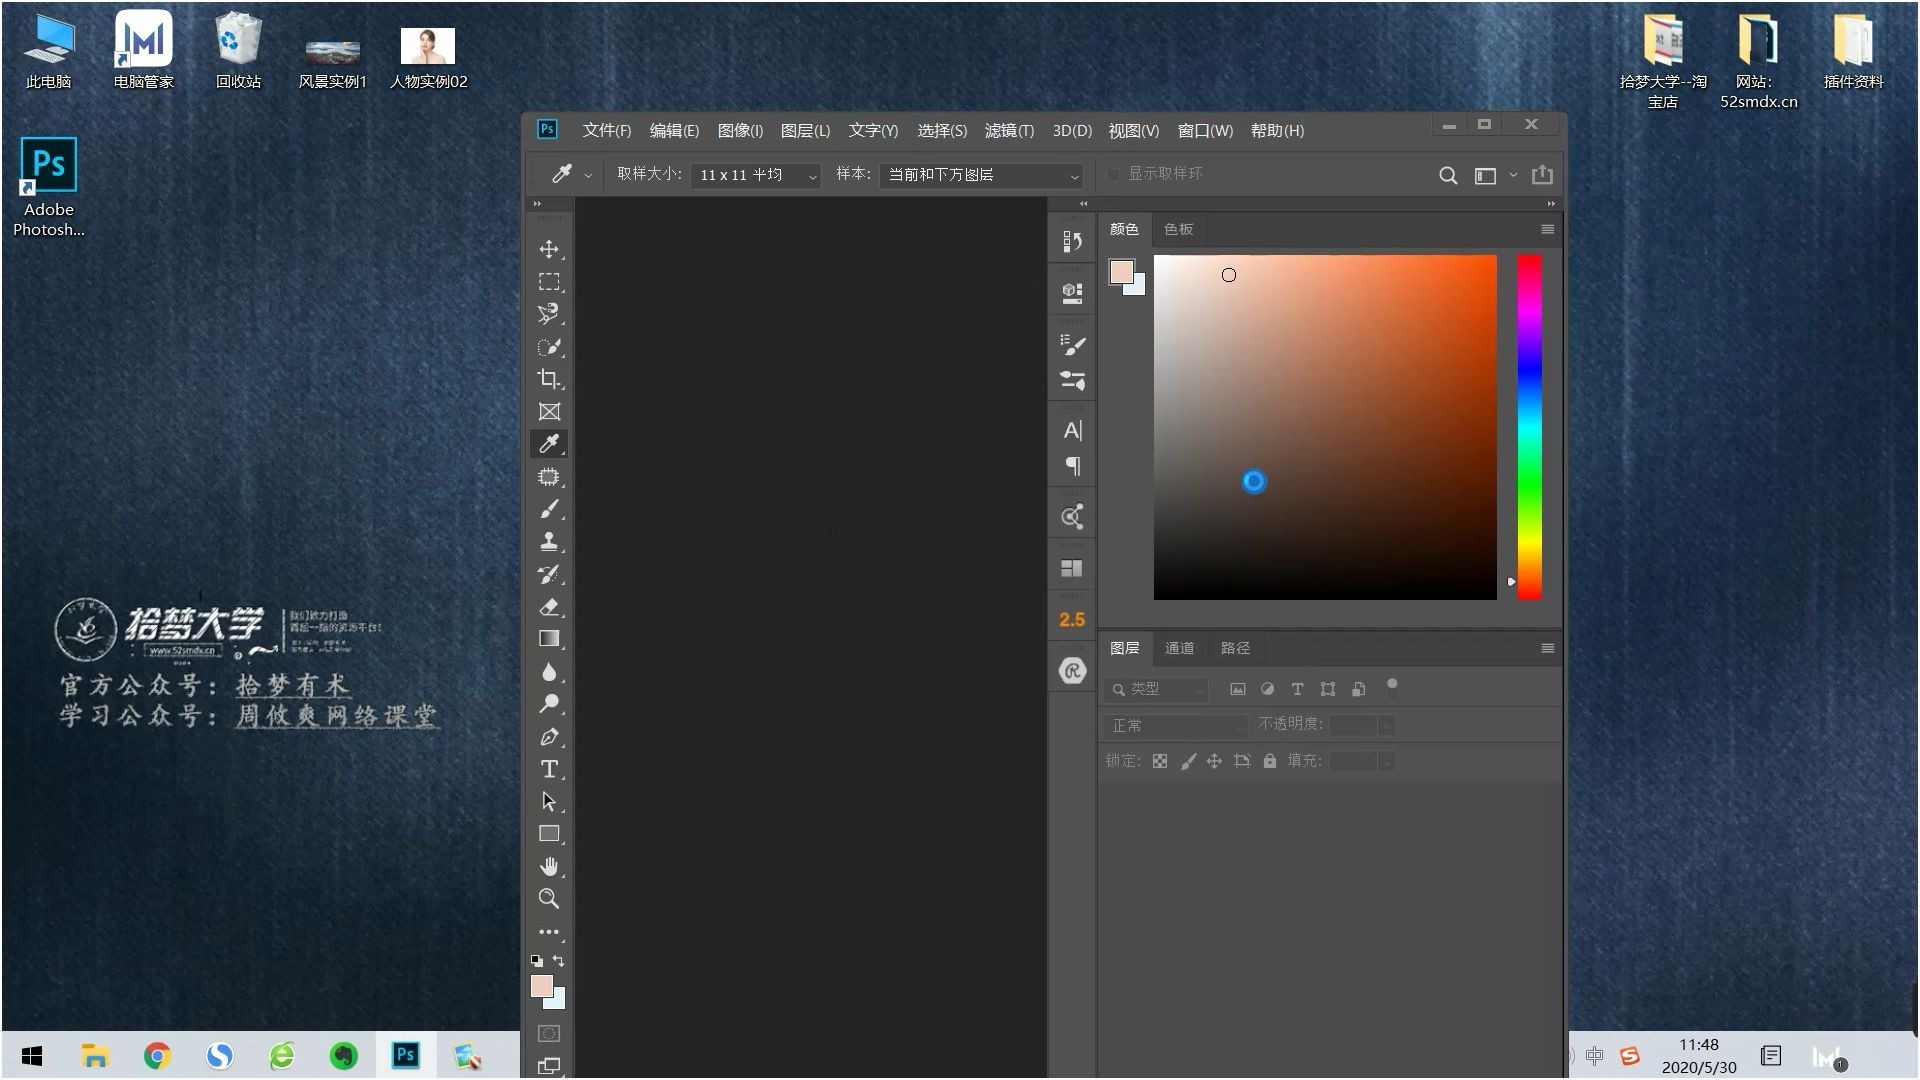Open Photoshop from the Windows taskbar
1920x1080 pixels.
tap(405, 1055)
